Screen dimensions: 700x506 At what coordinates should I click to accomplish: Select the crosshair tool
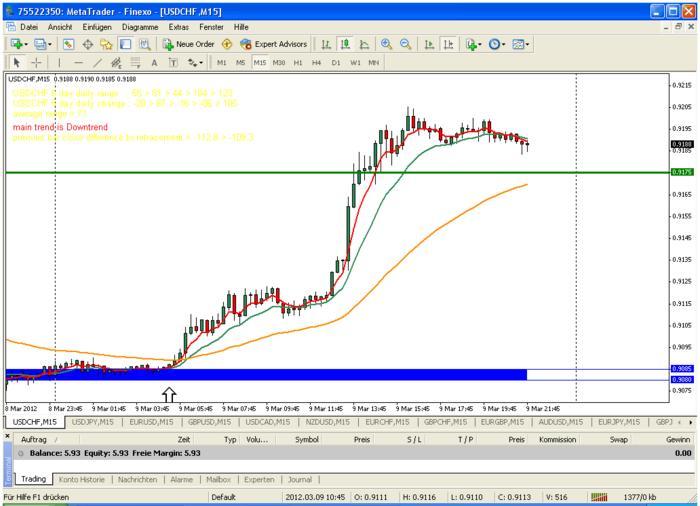(x=36, y=63)
